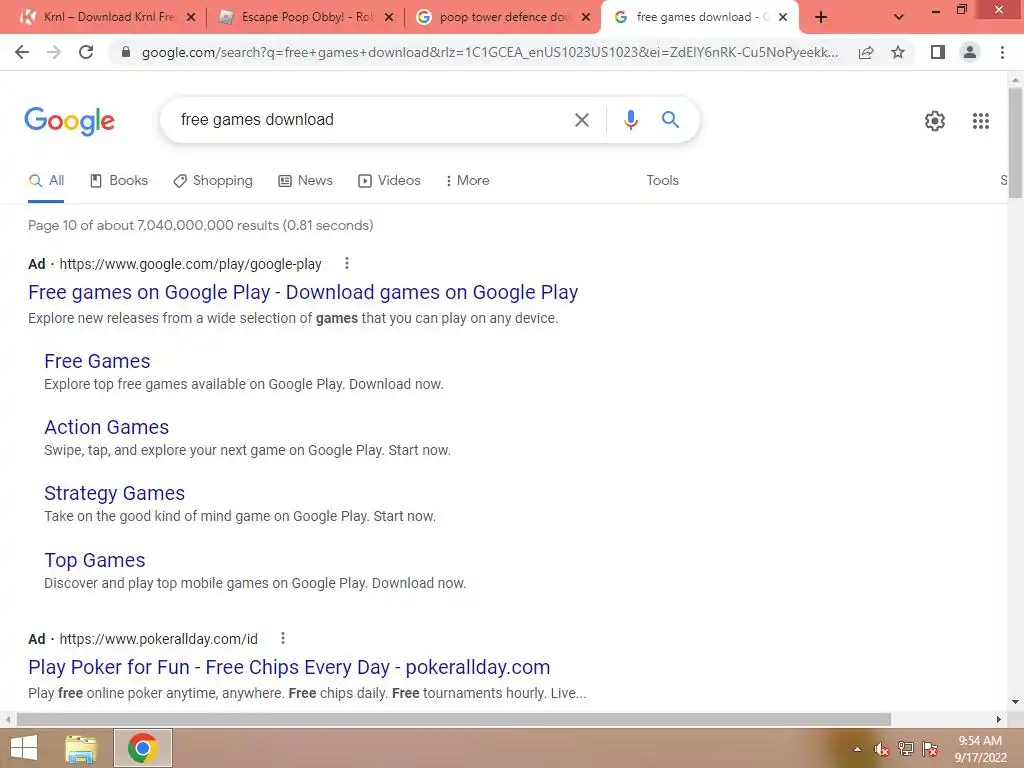Click the network tray icon
The image size is (1024, 768).
pos(905,749)
